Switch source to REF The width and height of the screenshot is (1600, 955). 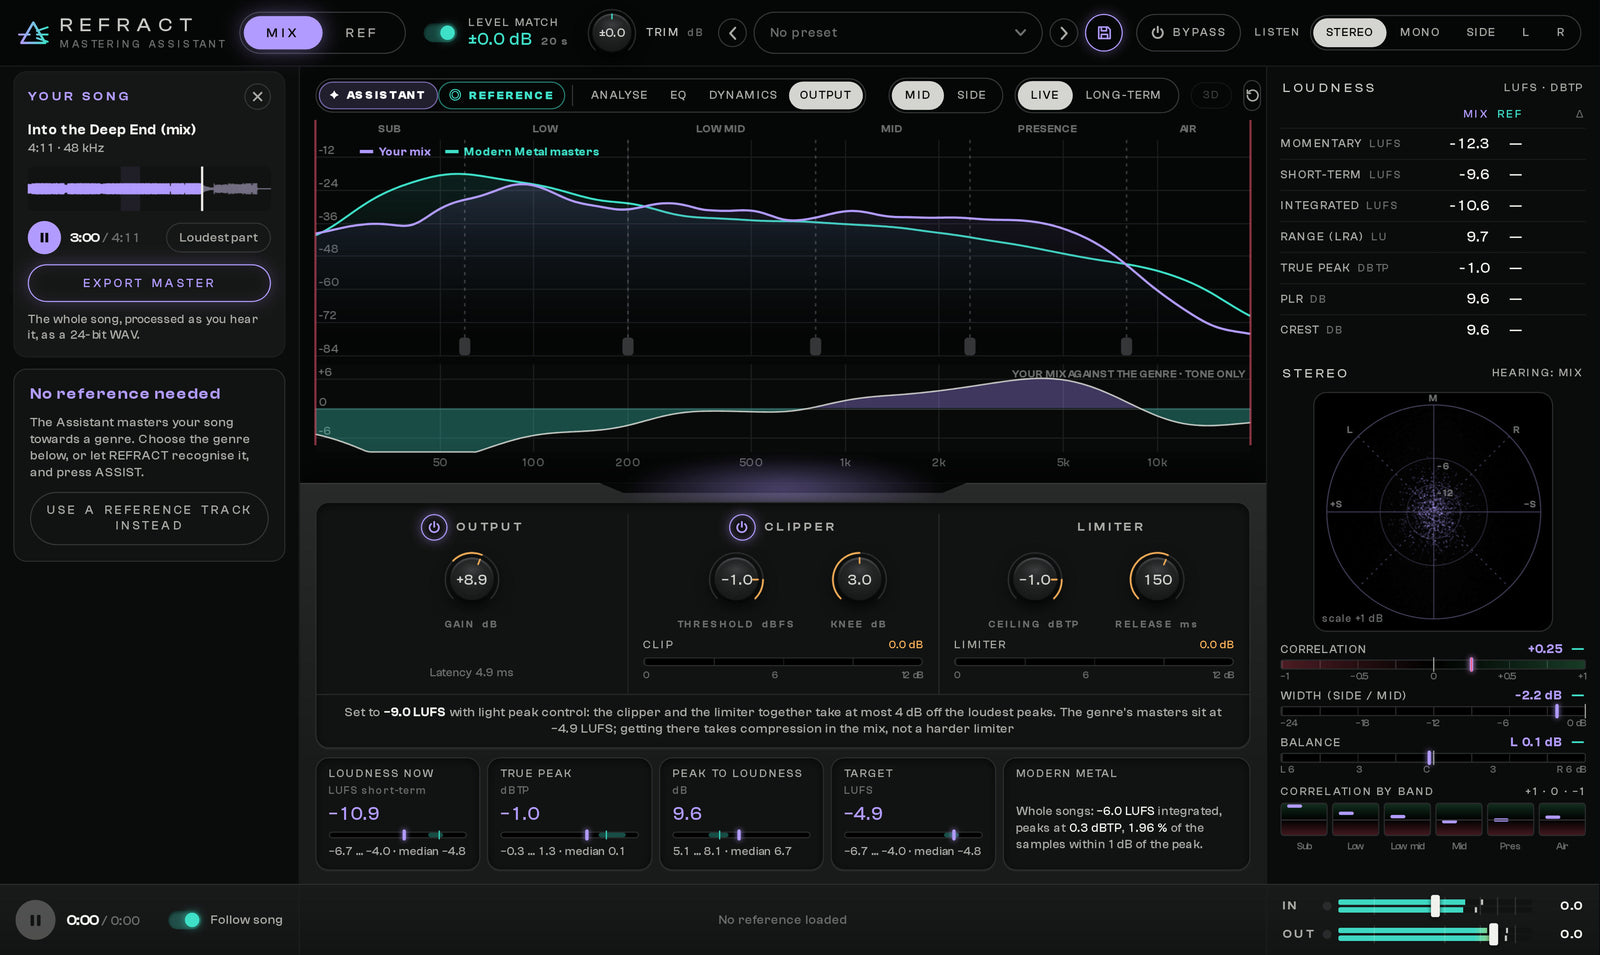[x=361, y=33]
